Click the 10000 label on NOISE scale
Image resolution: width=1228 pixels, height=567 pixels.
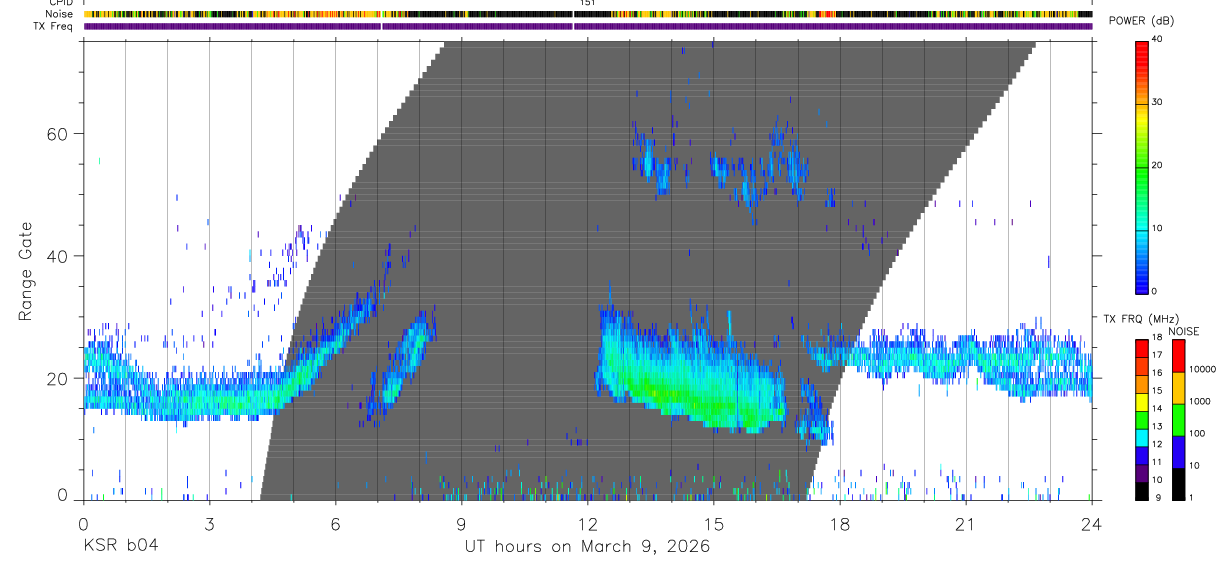[x=1203, y=369]
